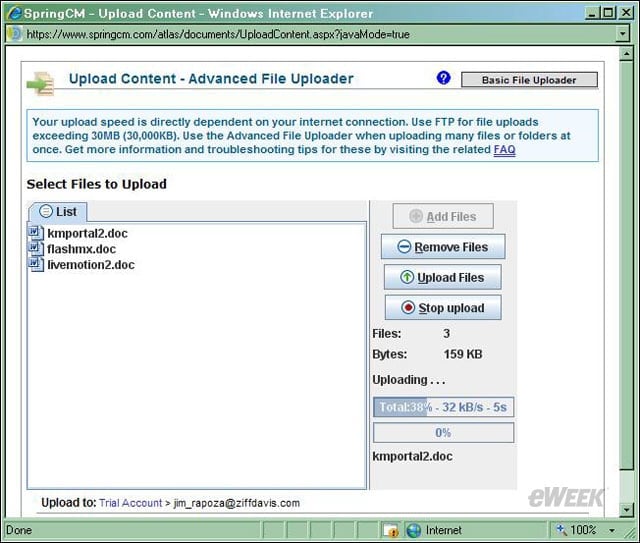
Task: Click the Internet Explorer logo in title bar
Action: (x=15, y=13)
